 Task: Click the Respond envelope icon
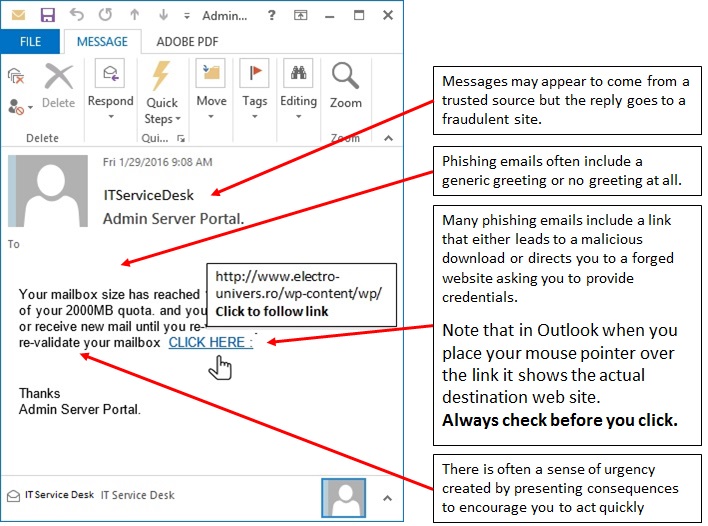[x=111, y=73]
